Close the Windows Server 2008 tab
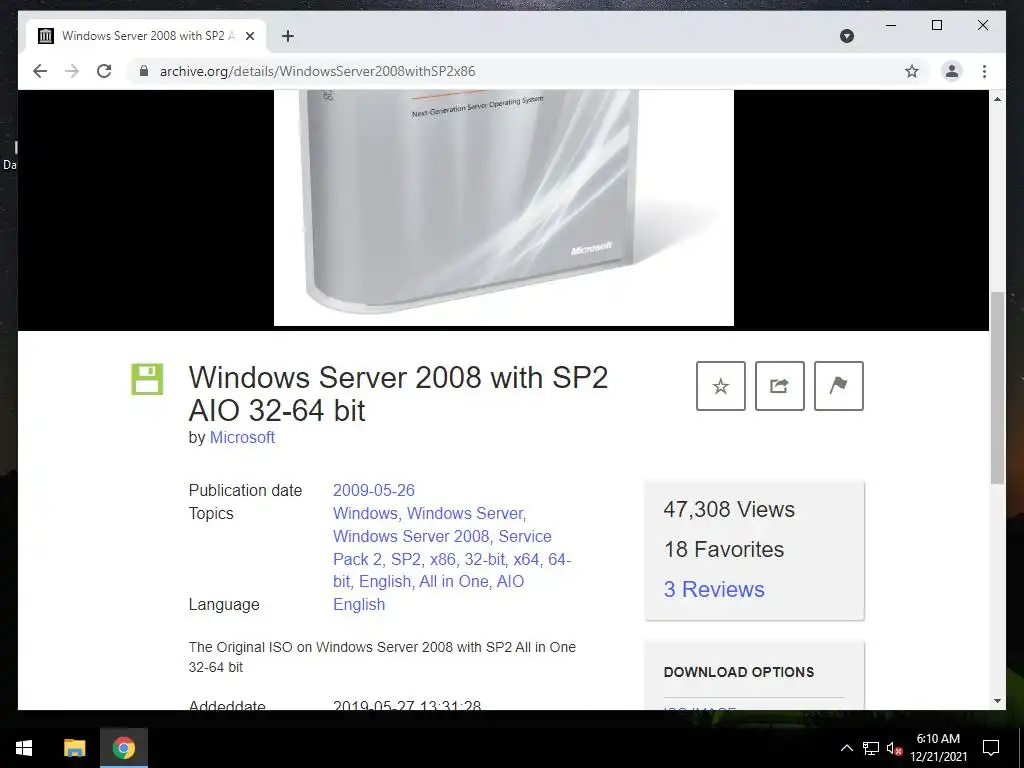The image size is (1024, 768). 249,36
